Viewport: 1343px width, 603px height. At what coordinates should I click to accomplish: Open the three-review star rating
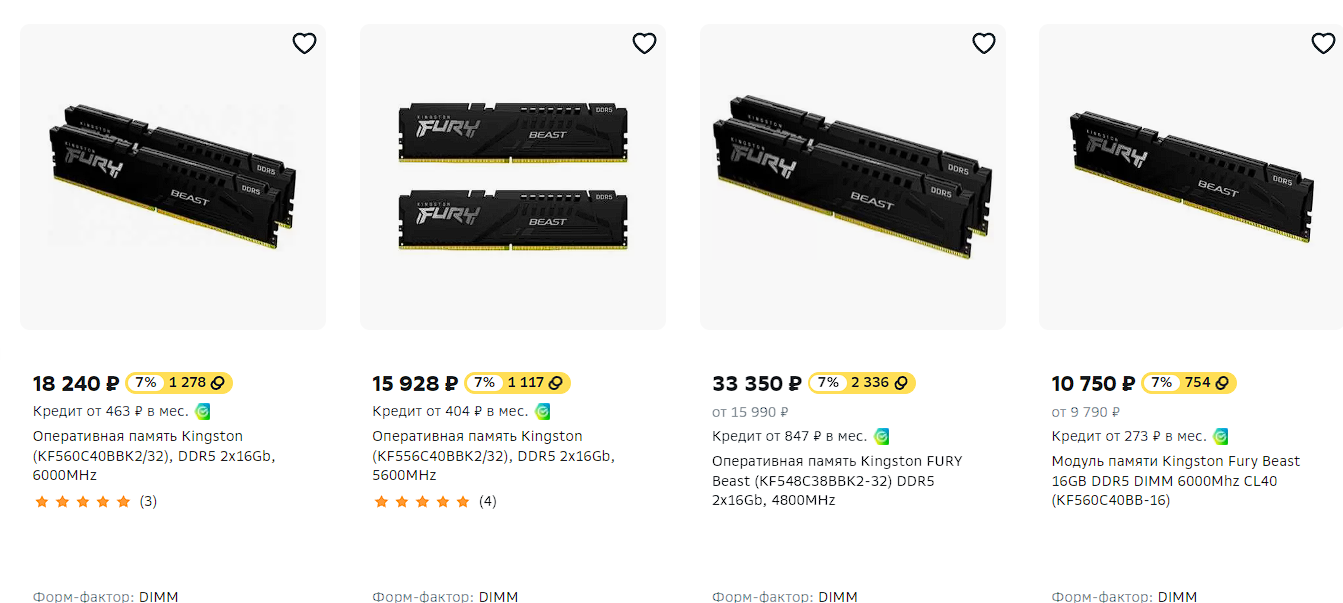tap(95, 501)
